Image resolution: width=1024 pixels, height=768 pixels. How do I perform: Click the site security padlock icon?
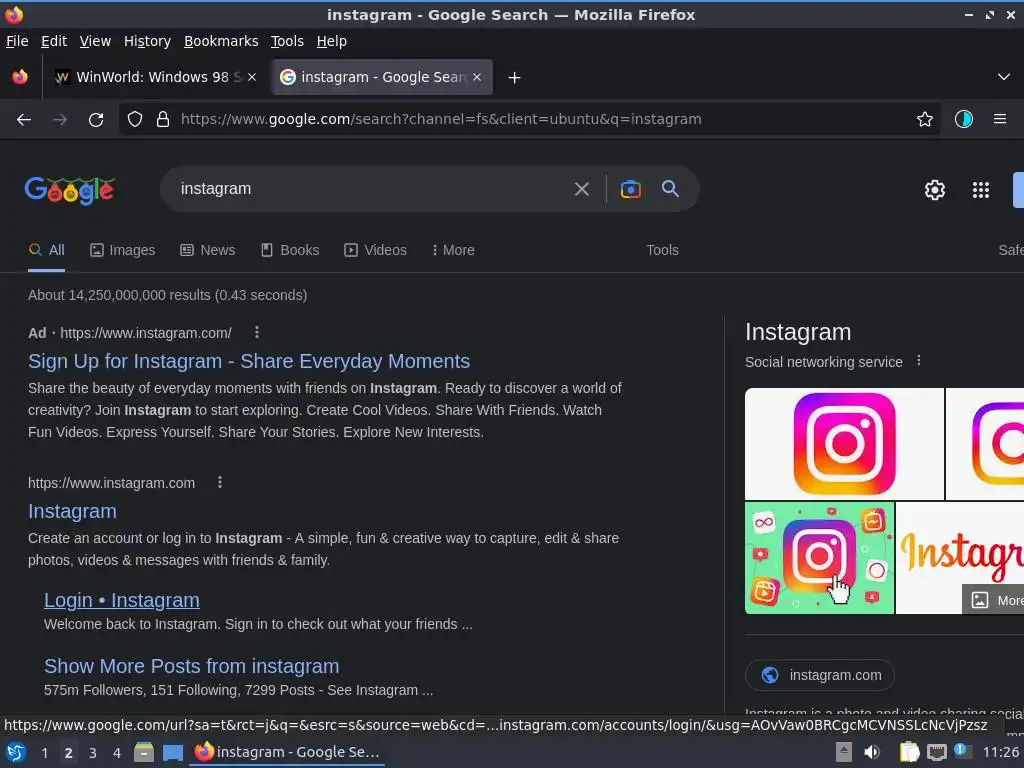pyautogui.click(x=163, y=120)
